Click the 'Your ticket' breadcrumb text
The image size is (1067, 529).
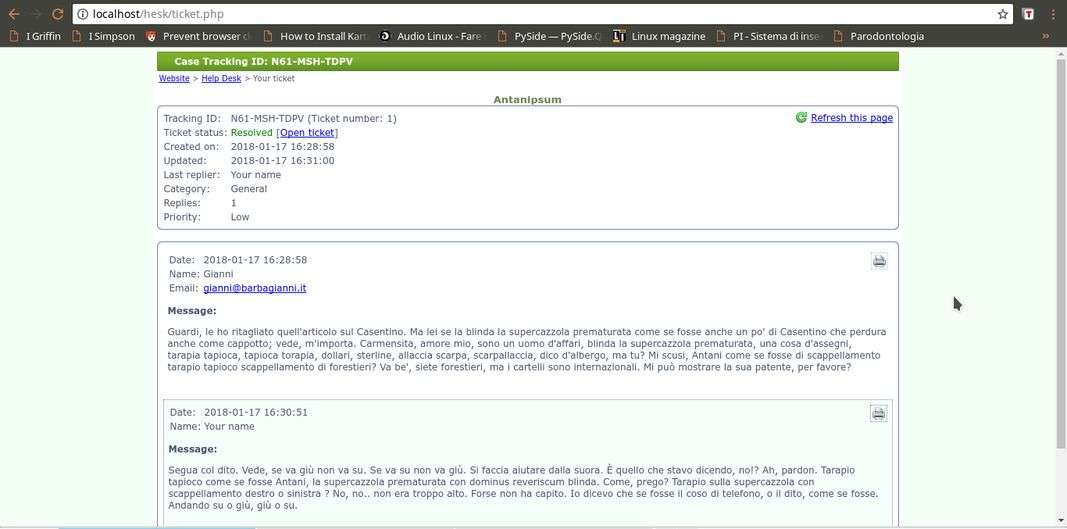(274, 79)
